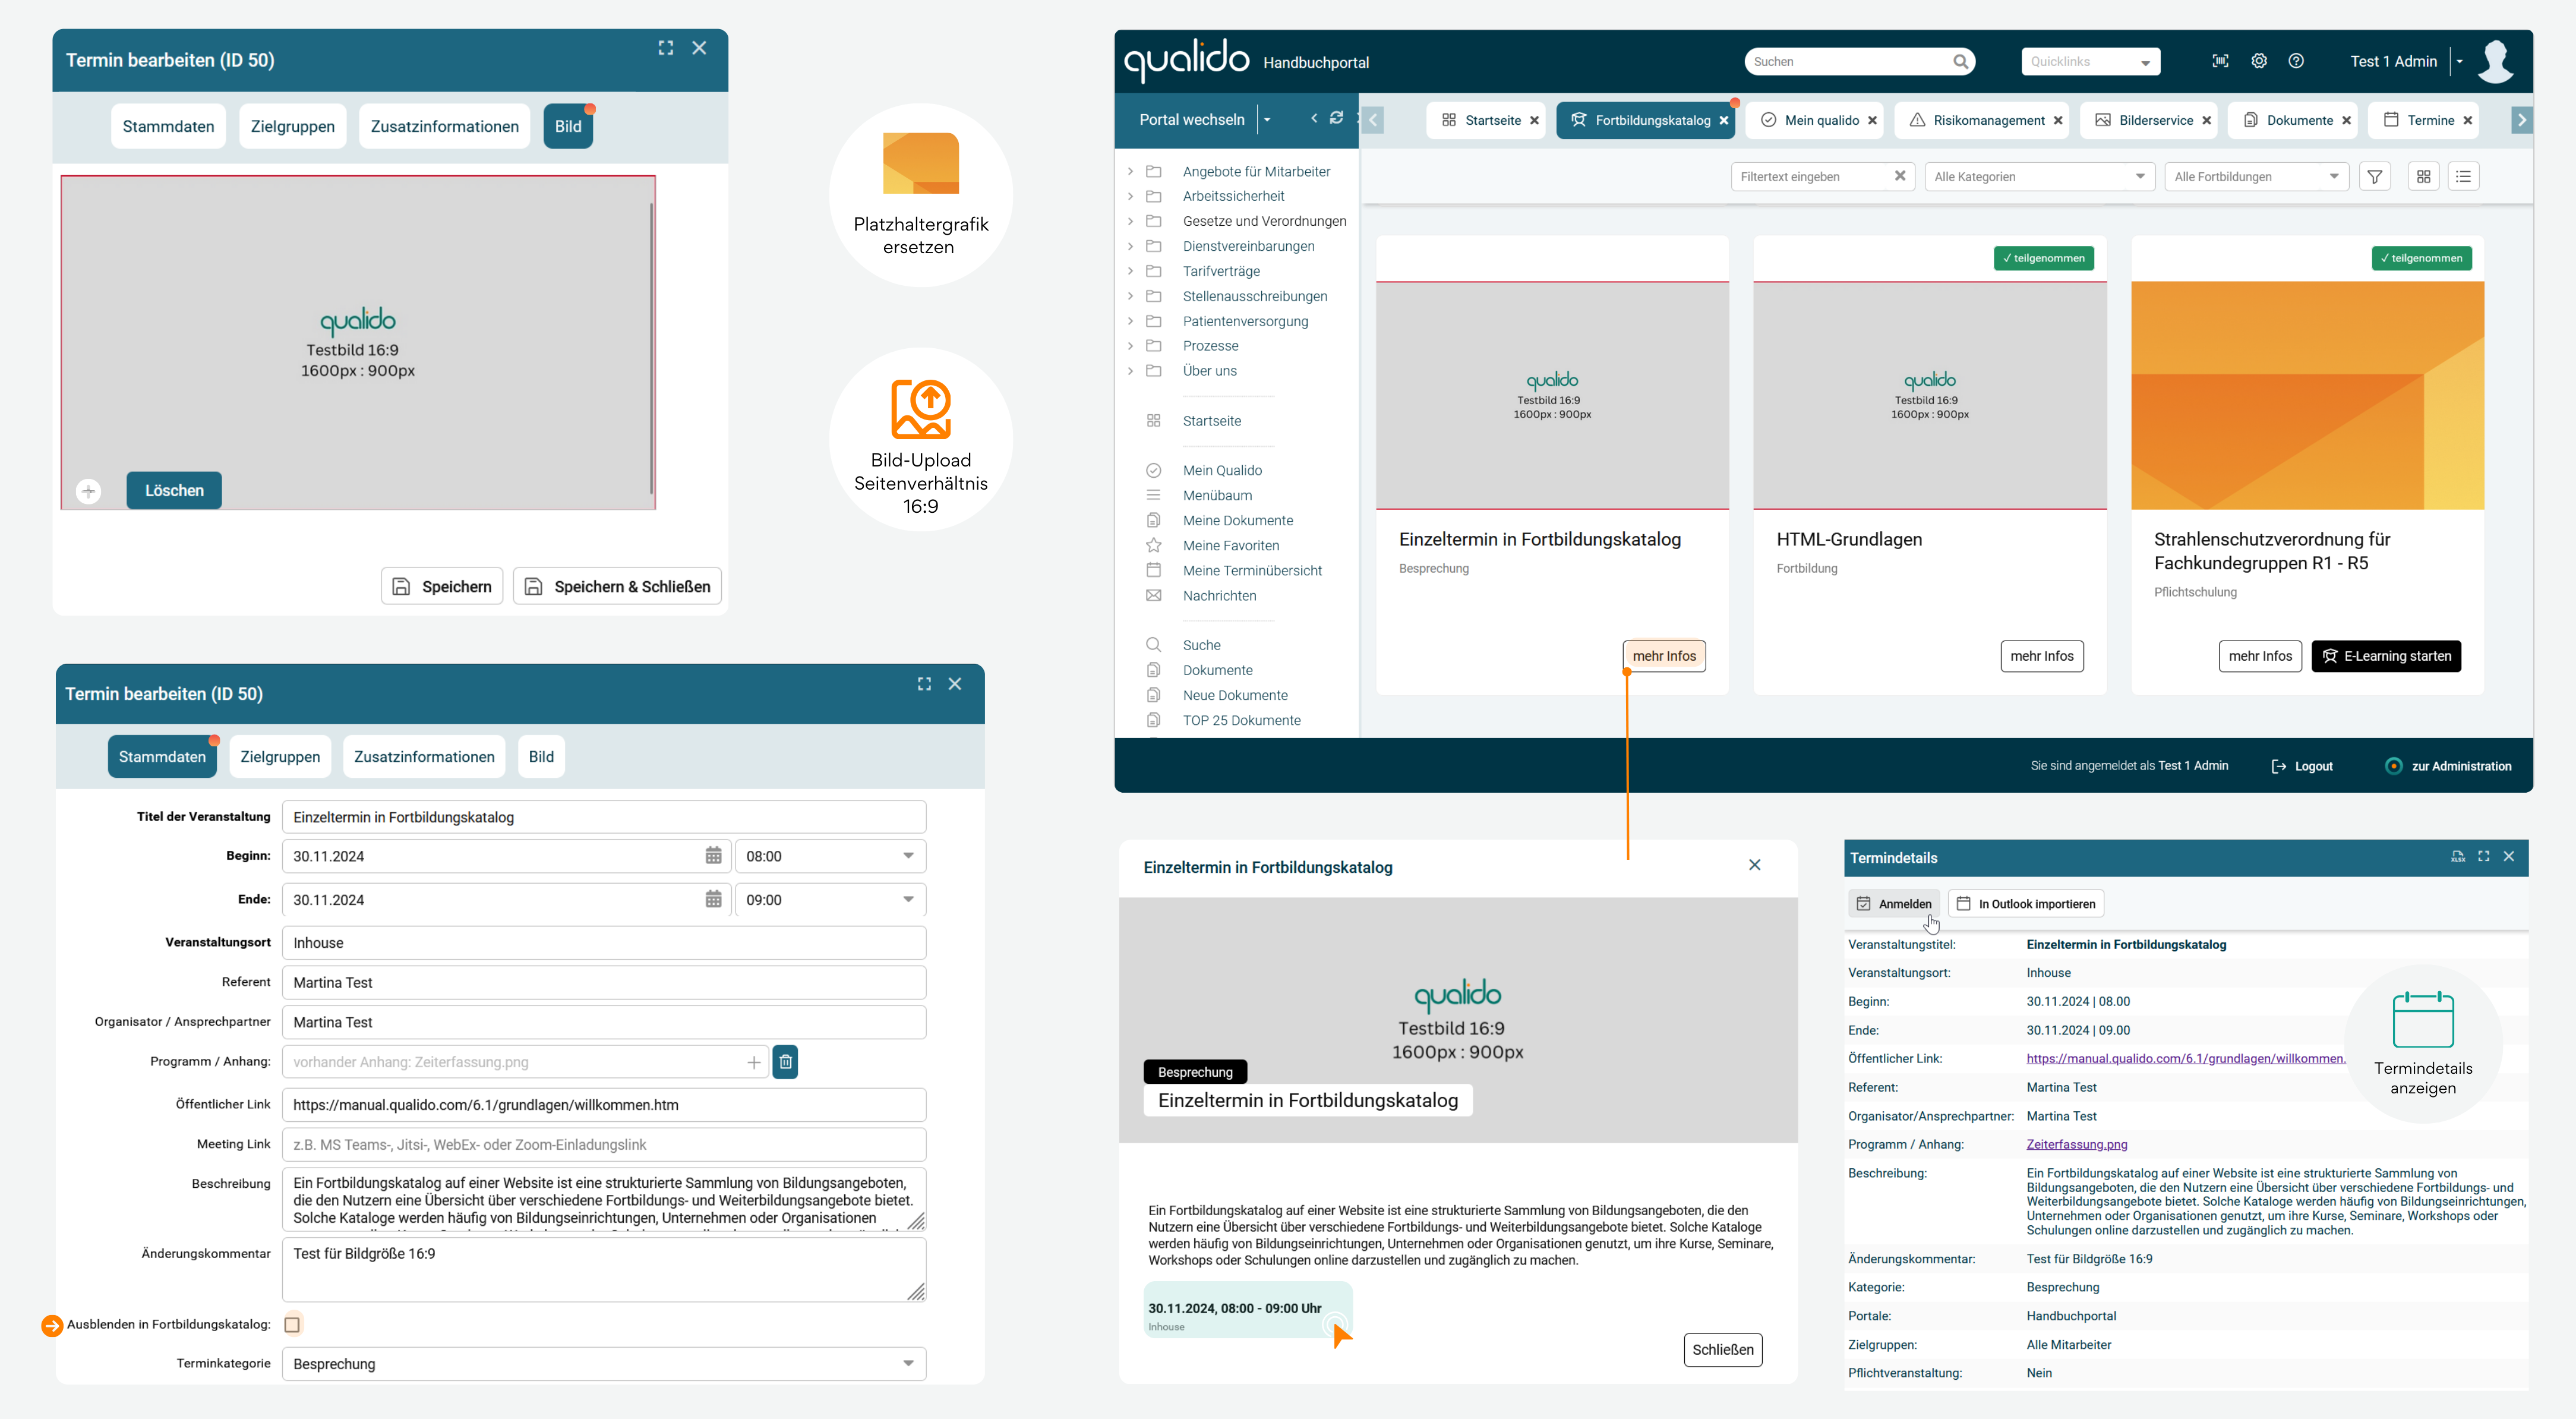Open the Alle Kategorien dropdown
Viewport: 2576px width, 1419px height.
[x=2039, y=176]
